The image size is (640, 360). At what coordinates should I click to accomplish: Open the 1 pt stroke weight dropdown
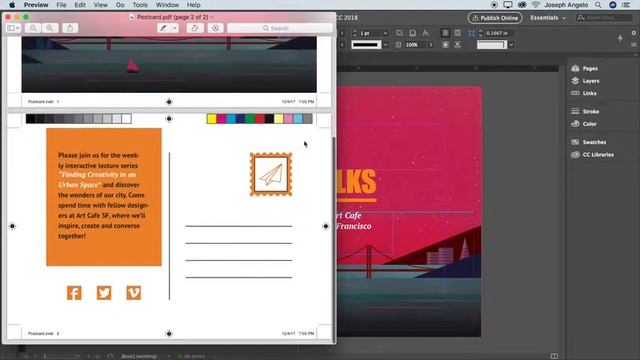(x=385, y=33)
